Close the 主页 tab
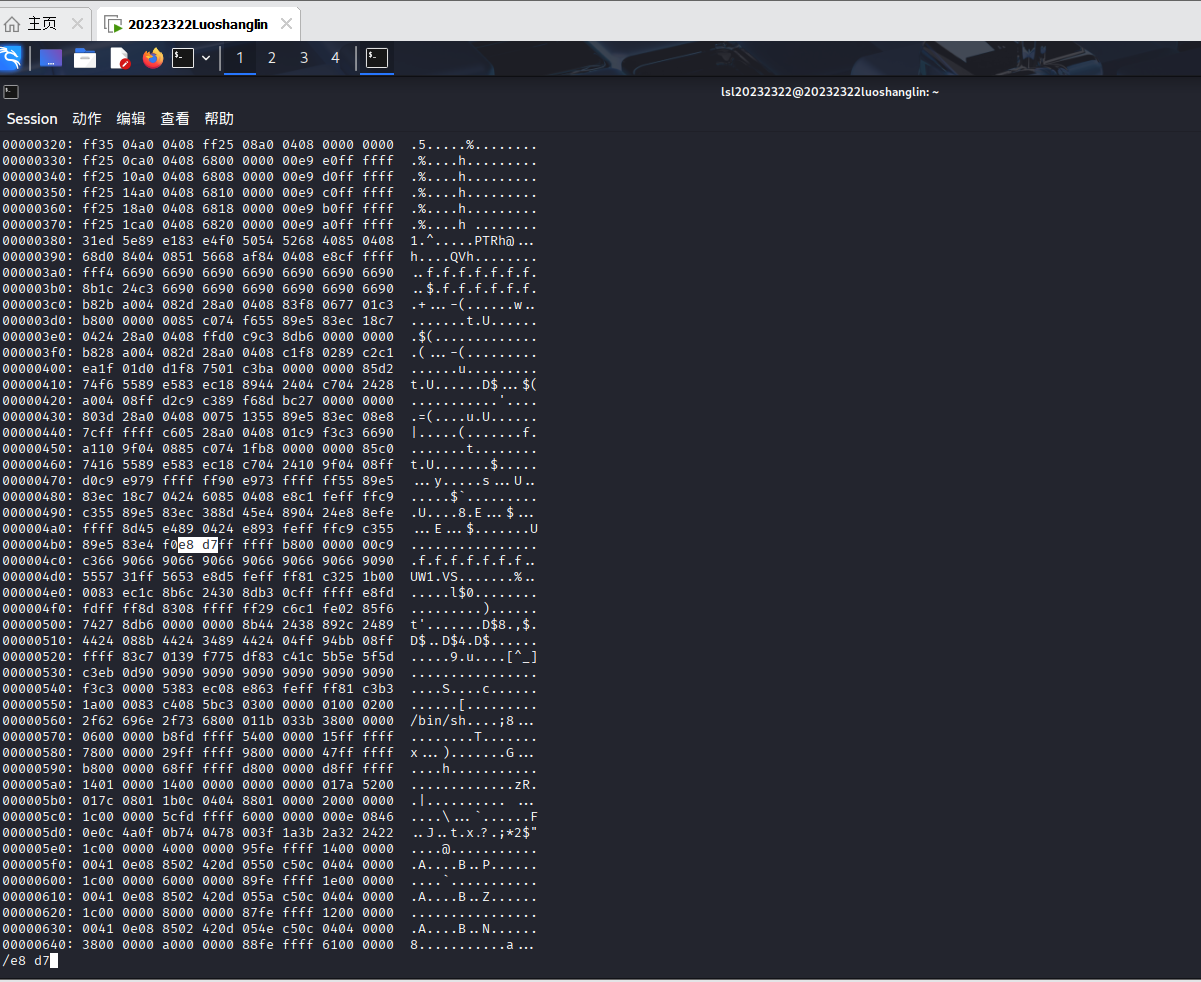This screenshot has width=1201, height=982. pos(77,23)
